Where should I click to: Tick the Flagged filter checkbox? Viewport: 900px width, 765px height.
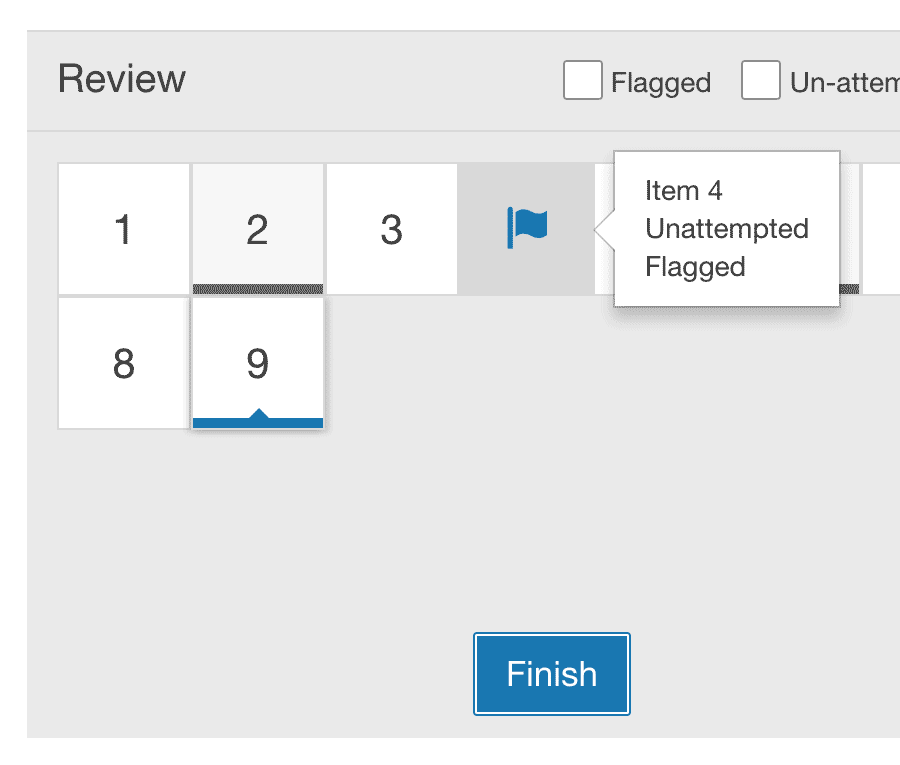click(583, 80)
